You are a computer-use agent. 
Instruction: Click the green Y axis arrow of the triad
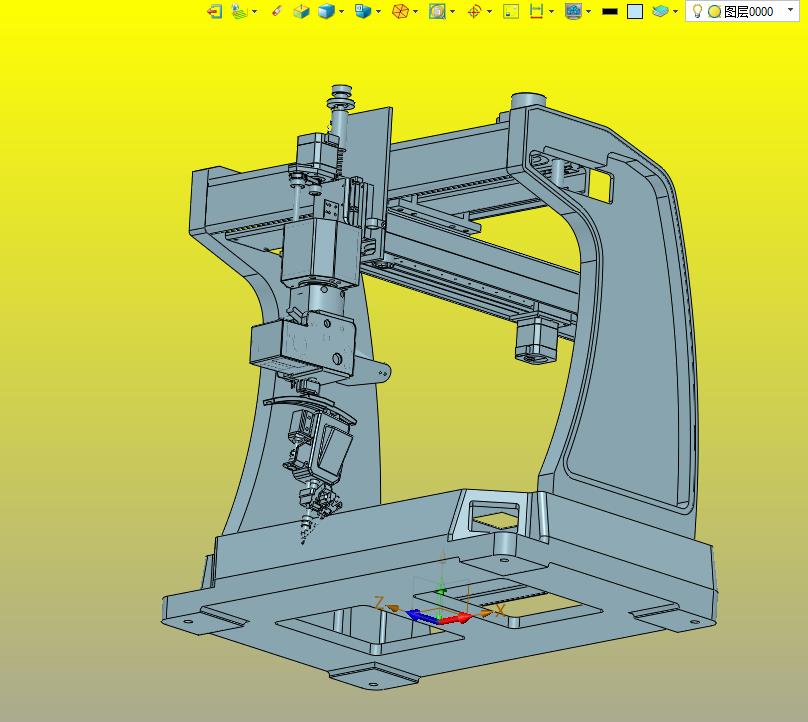441,592
